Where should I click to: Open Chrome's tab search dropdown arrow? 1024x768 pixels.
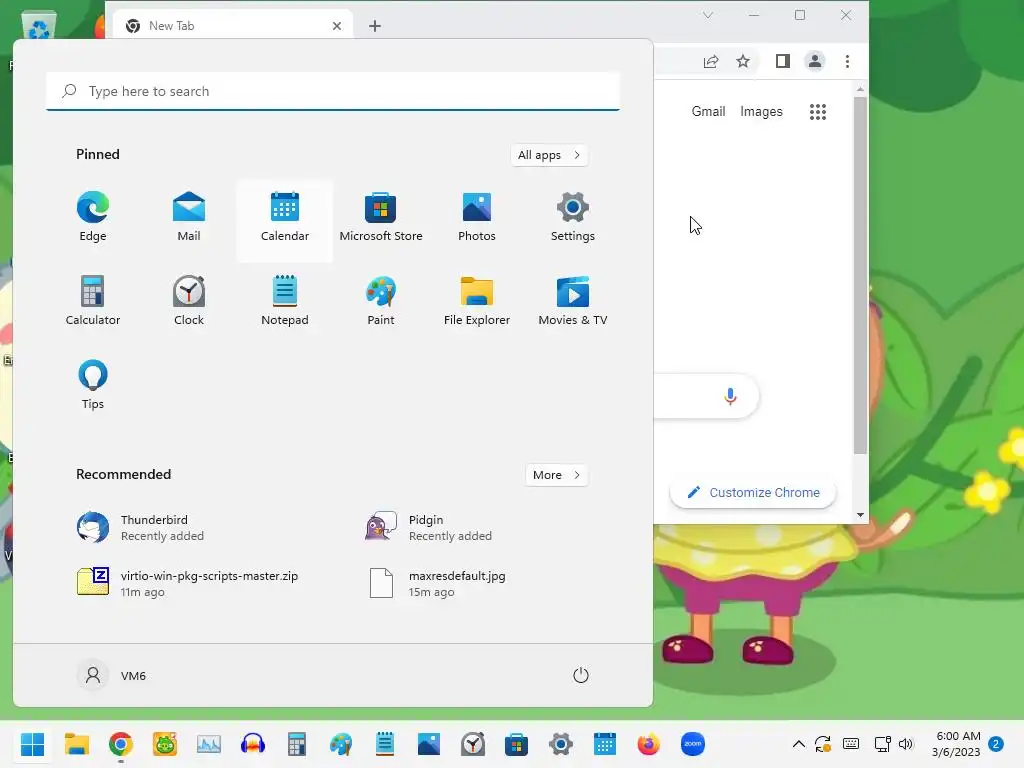click(x=708, y=14)
